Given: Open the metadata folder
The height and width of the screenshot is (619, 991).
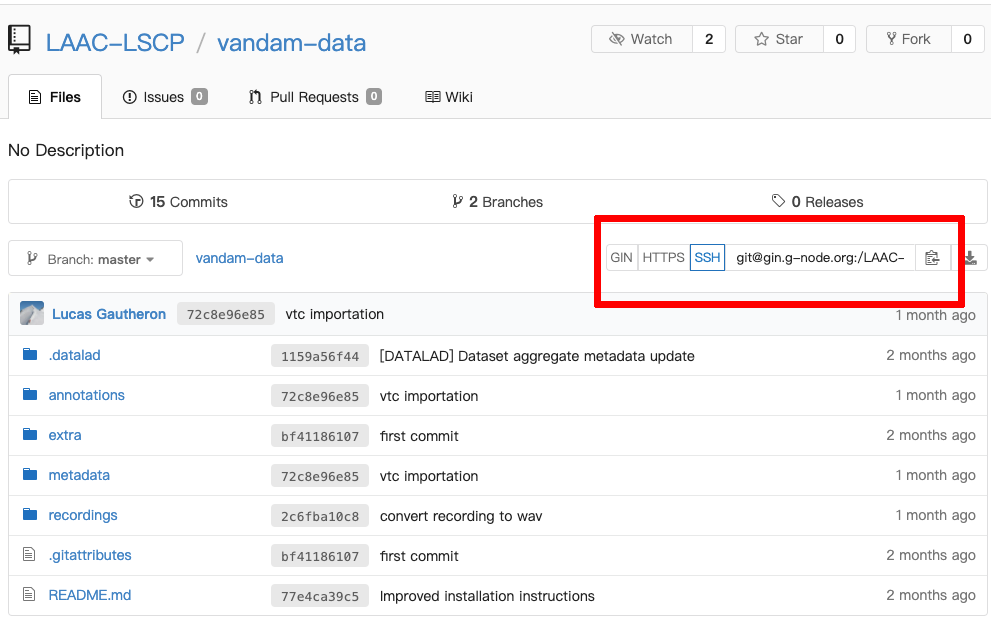Looking at the screenshot, I should [79, 475].
